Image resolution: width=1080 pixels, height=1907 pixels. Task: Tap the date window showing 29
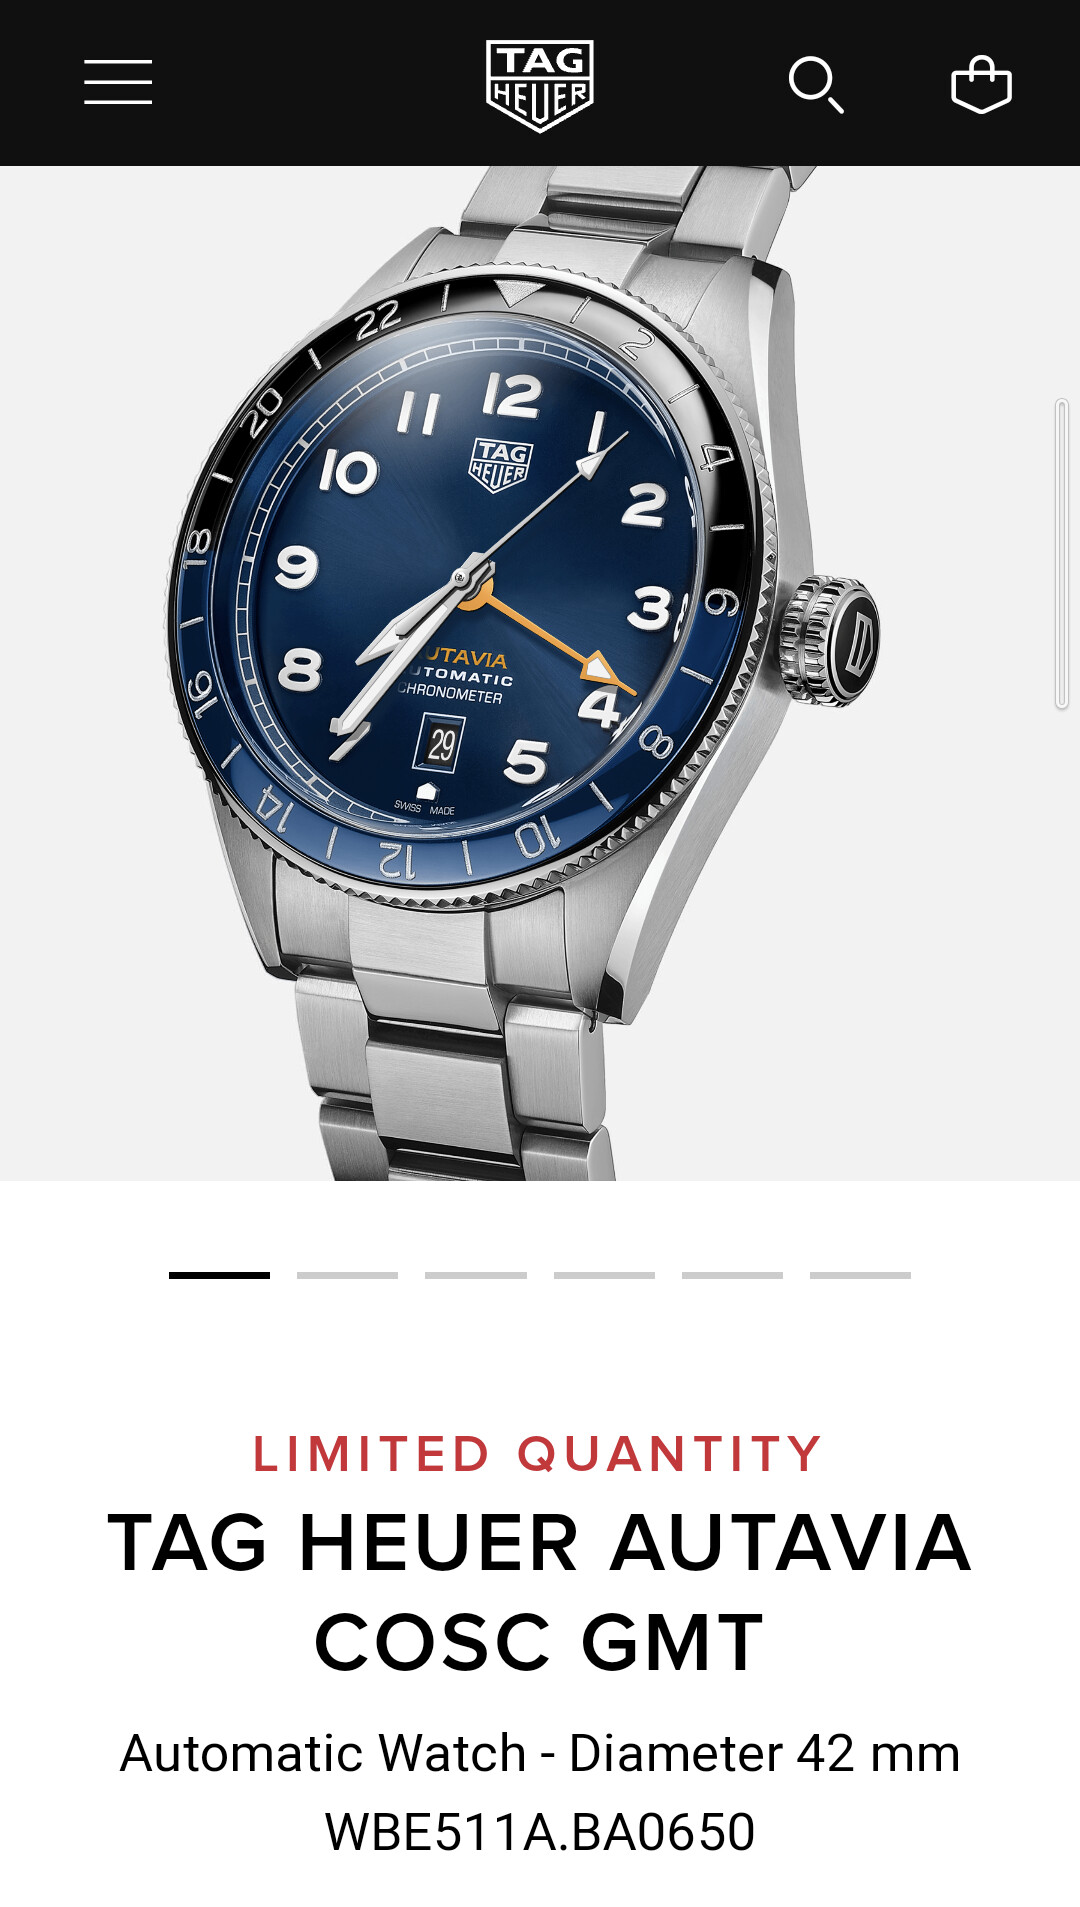(x=441, y=744)
